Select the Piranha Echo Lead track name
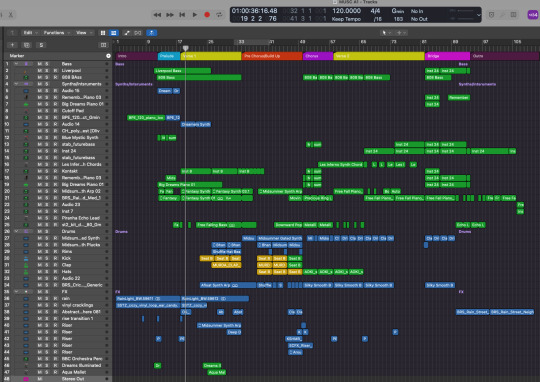 tap(81, 218)
